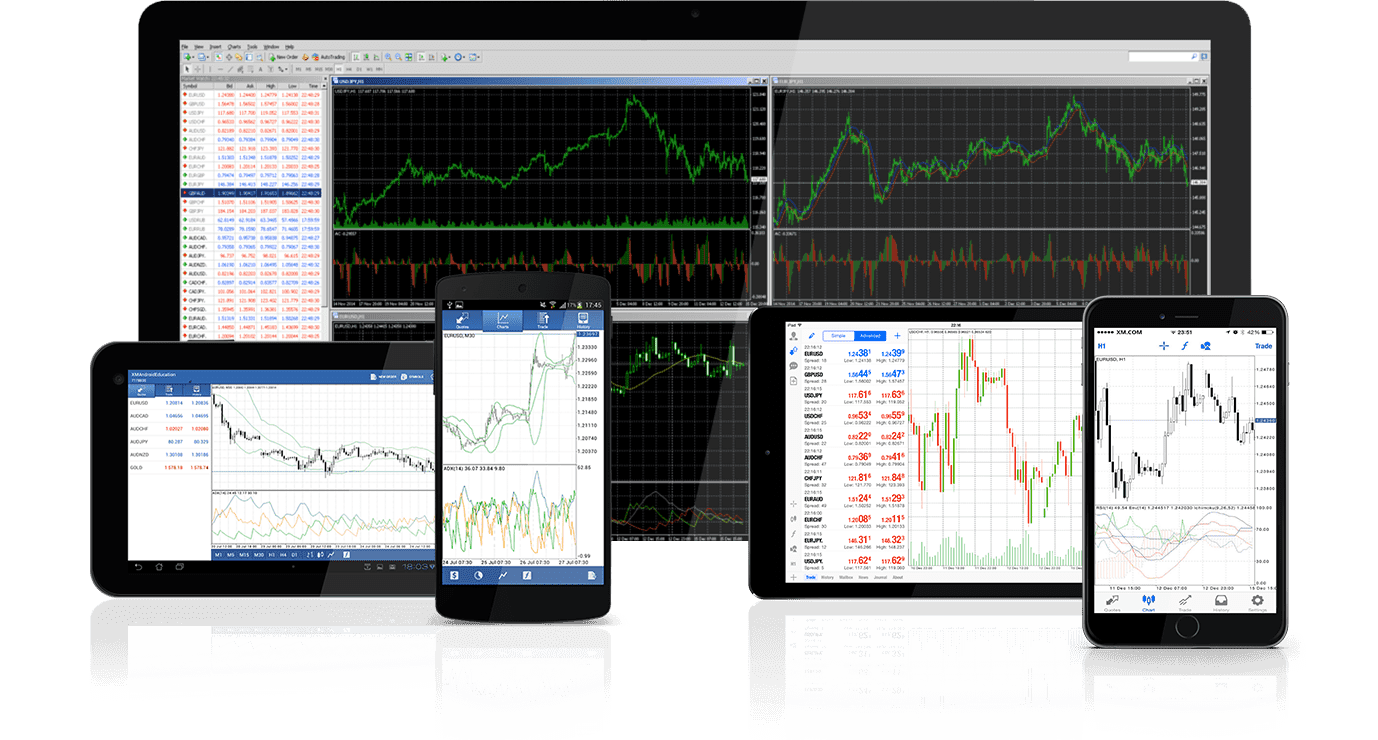Select the cursor arrow tool on desktop toolbar
1378x740 pixels.
(187, 69)
